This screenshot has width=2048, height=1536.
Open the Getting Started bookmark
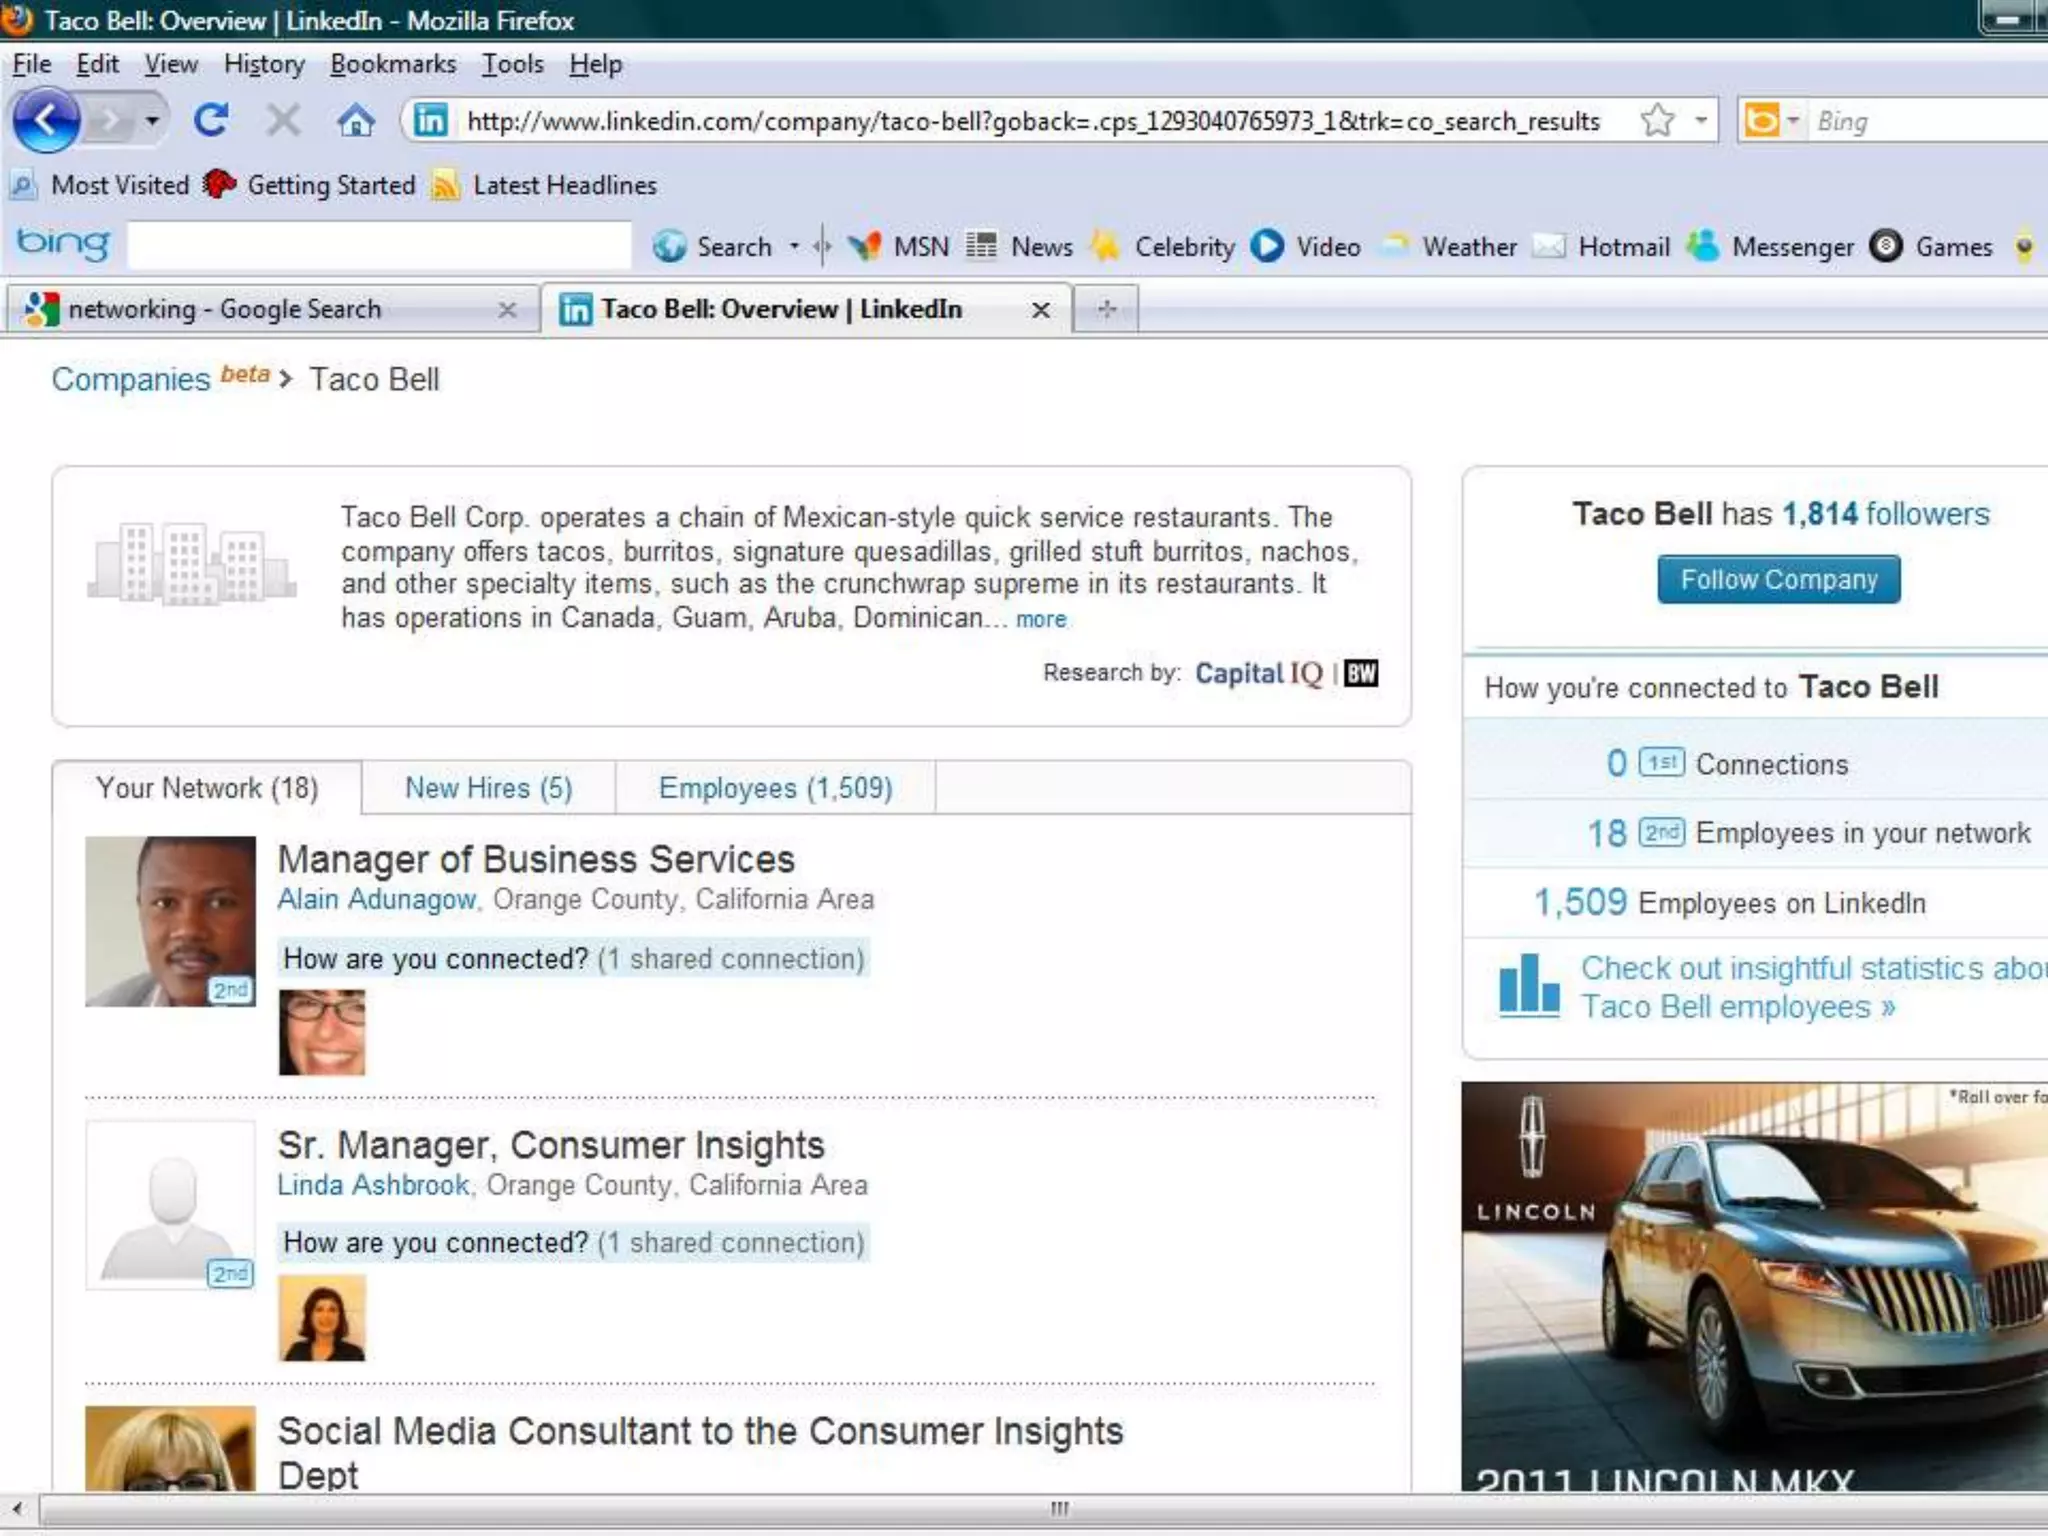point(309,185)
